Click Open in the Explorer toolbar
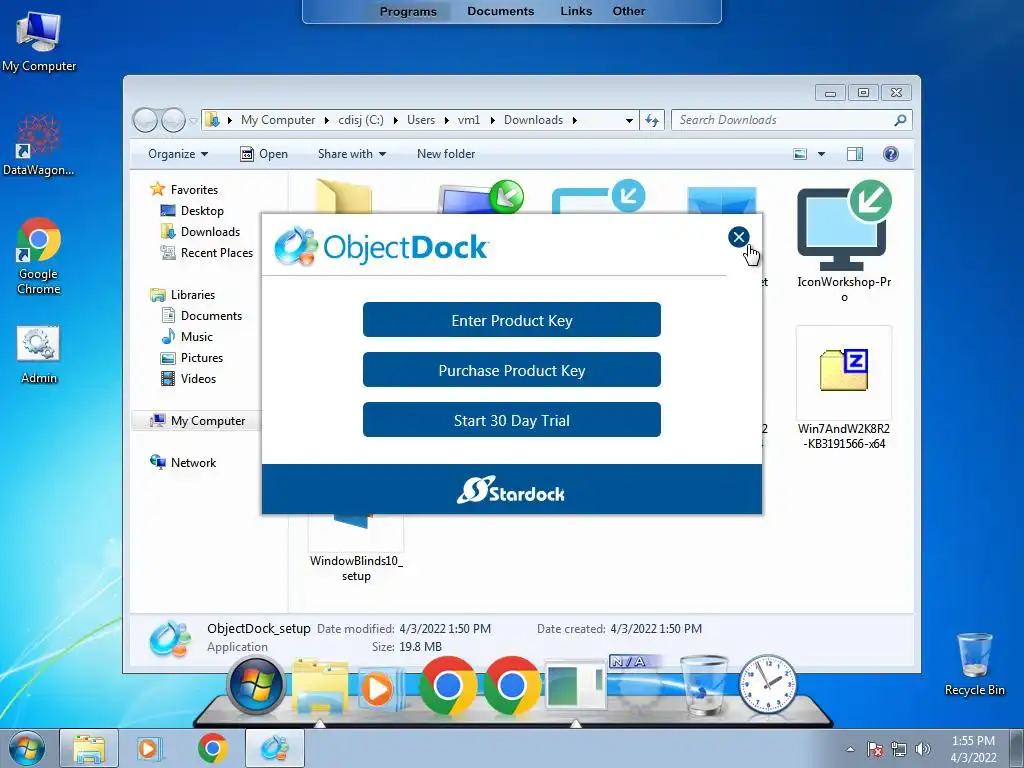Screen dimensions: 1024x768 [x=264, y=154]
